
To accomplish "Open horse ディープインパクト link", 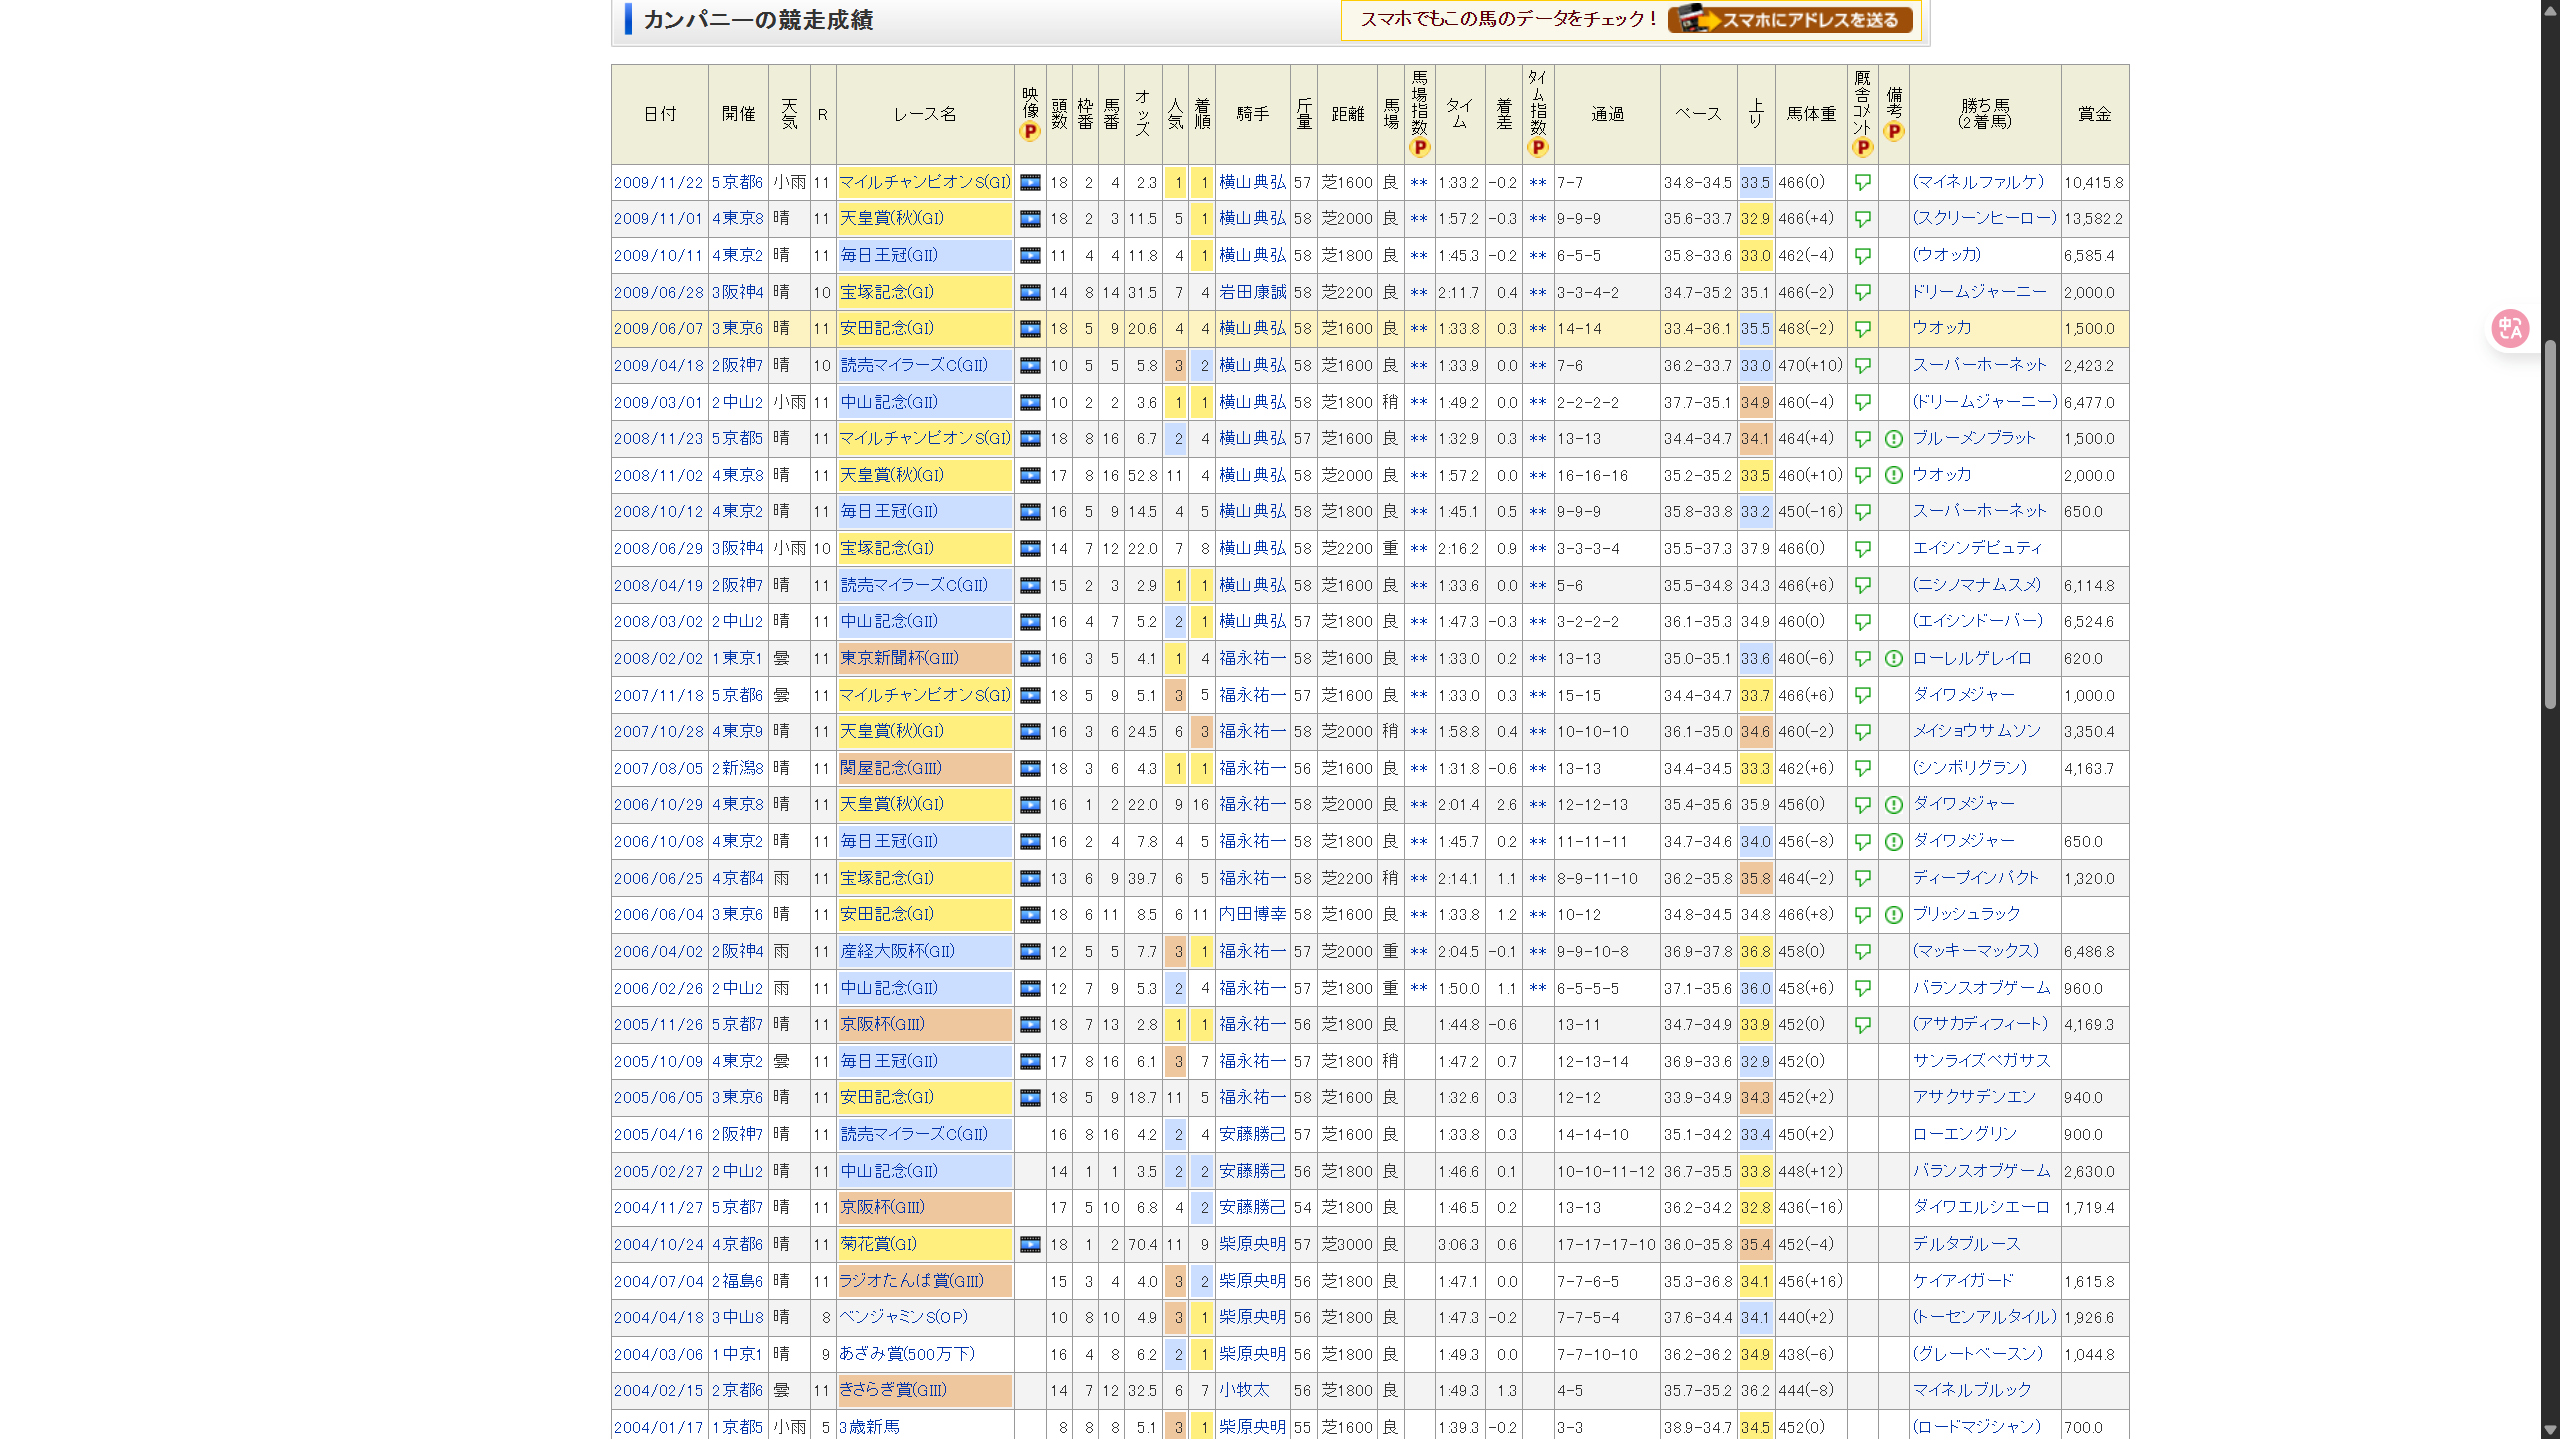I will (1975, 878).
